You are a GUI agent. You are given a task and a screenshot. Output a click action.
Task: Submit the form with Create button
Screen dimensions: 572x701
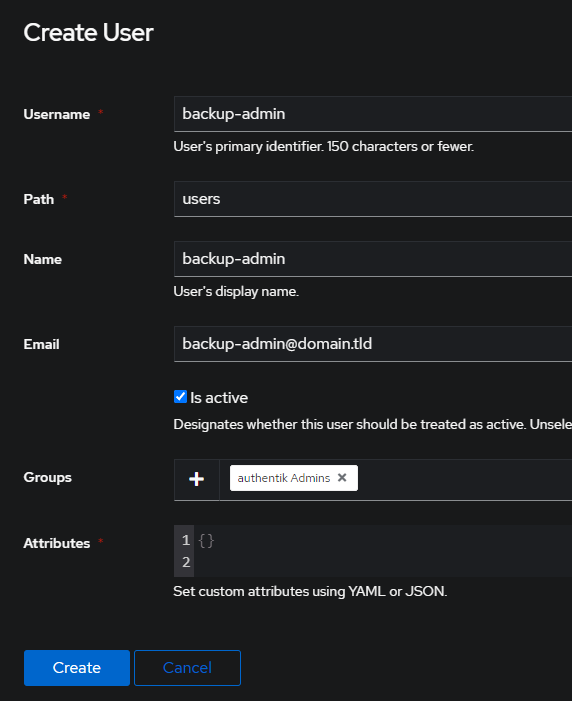click(x=77, y=668)
